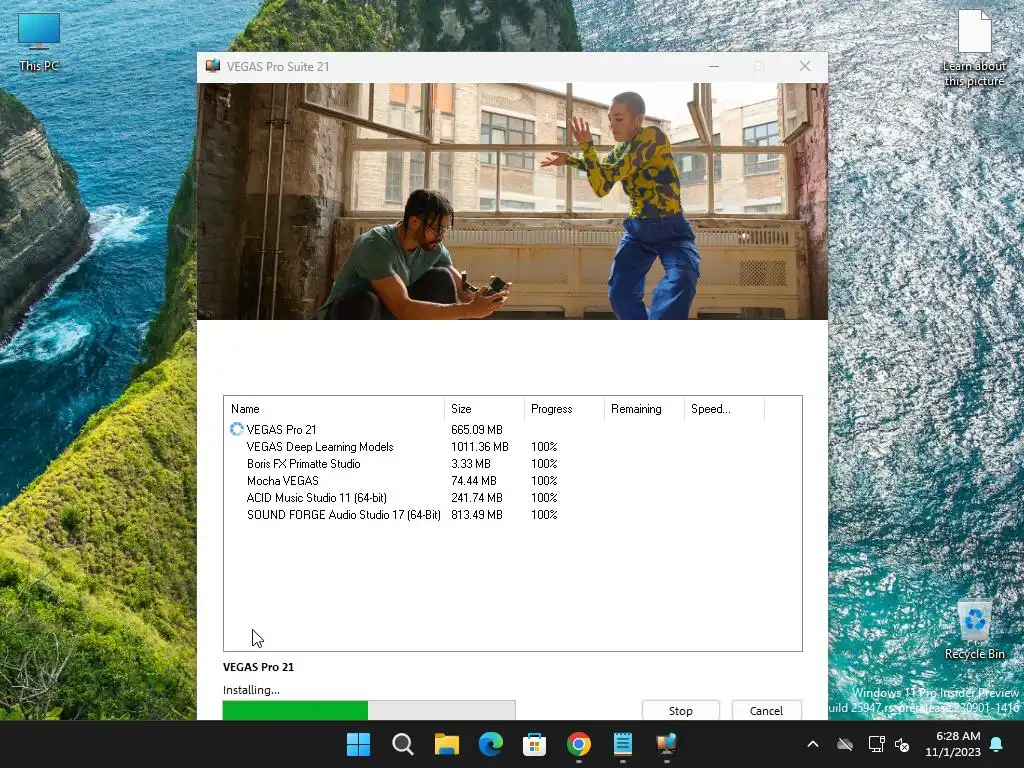Click the Installing... status text
The image size is (1024, 768).
(251, 690)
